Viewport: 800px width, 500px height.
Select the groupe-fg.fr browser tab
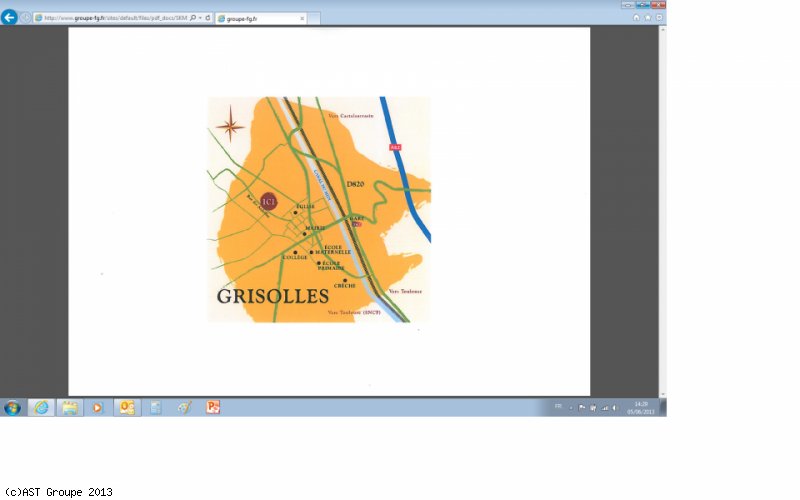click(261, 18)
